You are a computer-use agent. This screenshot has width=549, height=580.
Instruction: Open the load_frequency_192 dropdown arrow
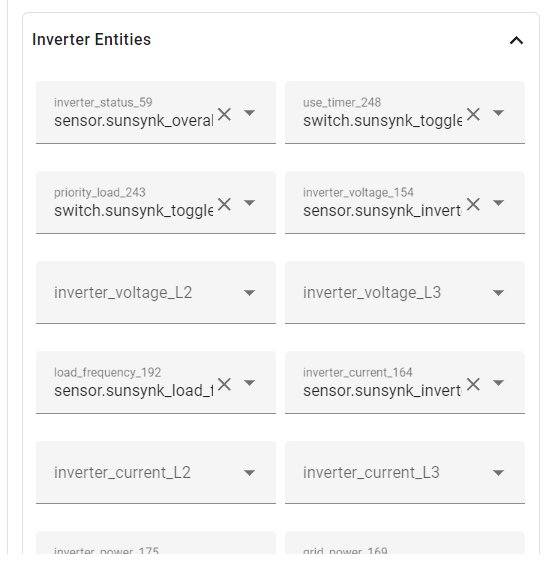(x=249, y=383)
